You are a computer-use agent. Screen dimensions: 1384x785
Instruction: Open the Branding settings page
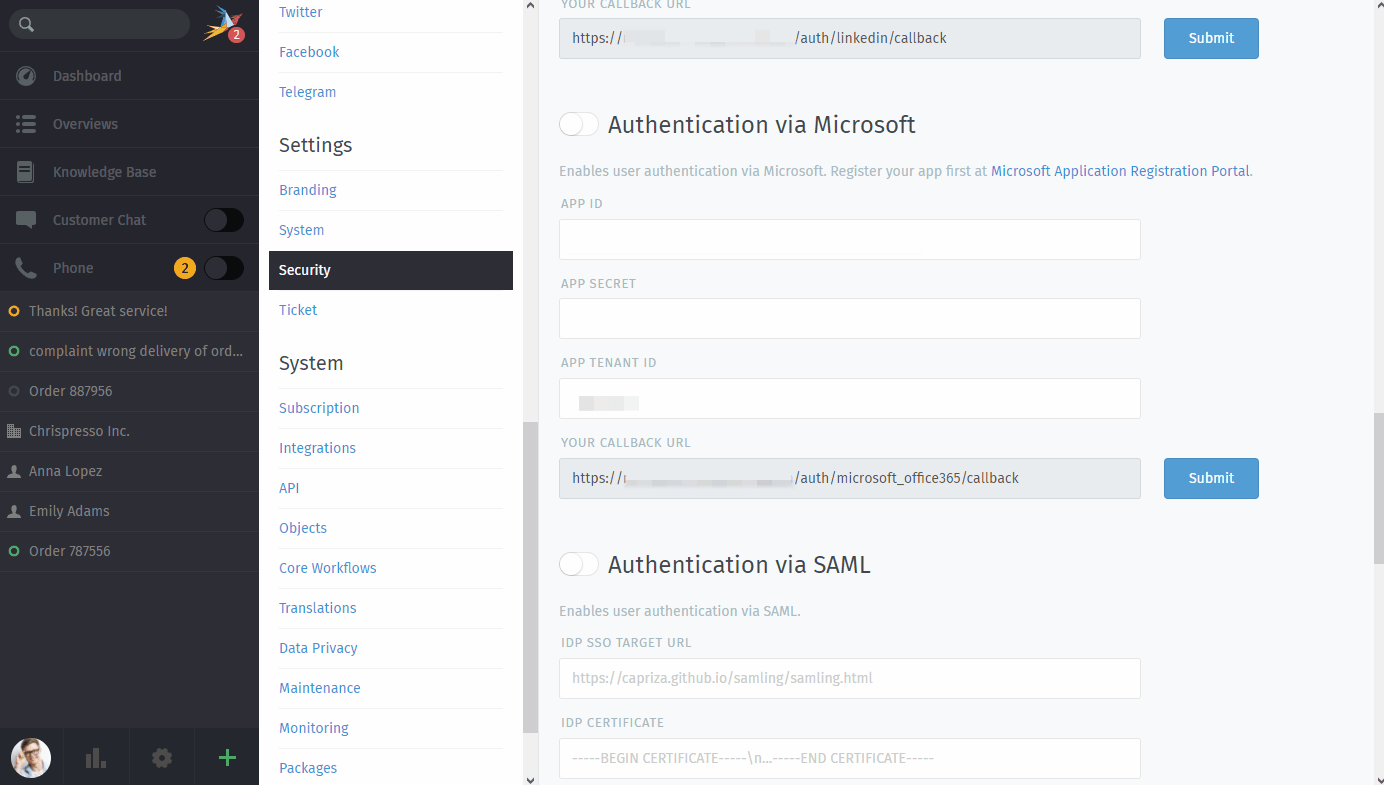click(307, 190)
